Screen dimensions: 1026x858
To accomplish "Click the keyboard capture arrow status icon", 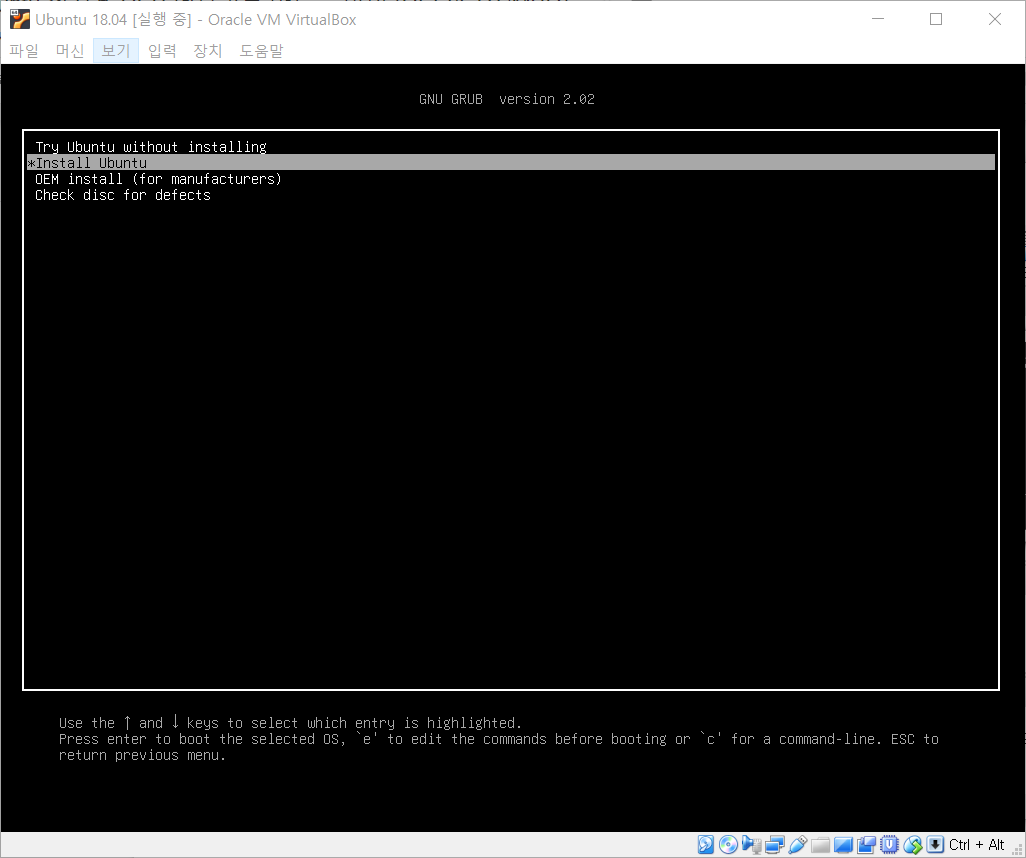I will (x=936, y=845).
